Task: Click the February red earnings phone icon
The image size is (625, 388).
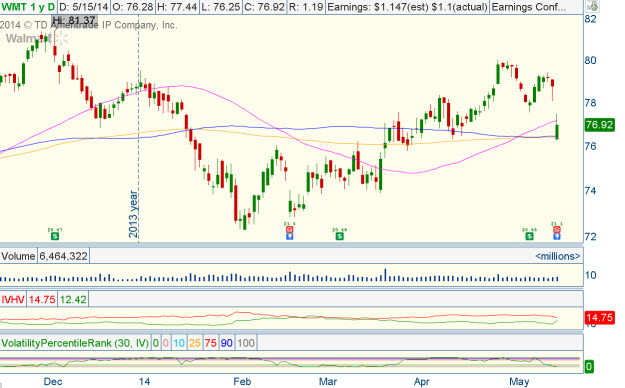Action: [x=289, y=229]
